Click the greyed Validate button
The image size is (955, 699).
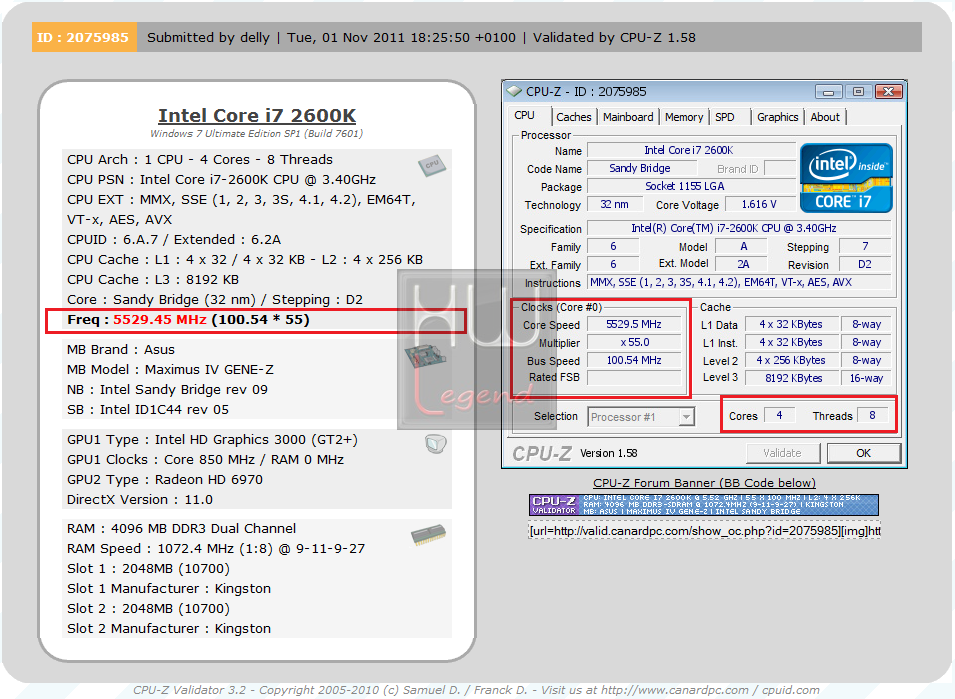pyautogui.click(x=783, y=453)
